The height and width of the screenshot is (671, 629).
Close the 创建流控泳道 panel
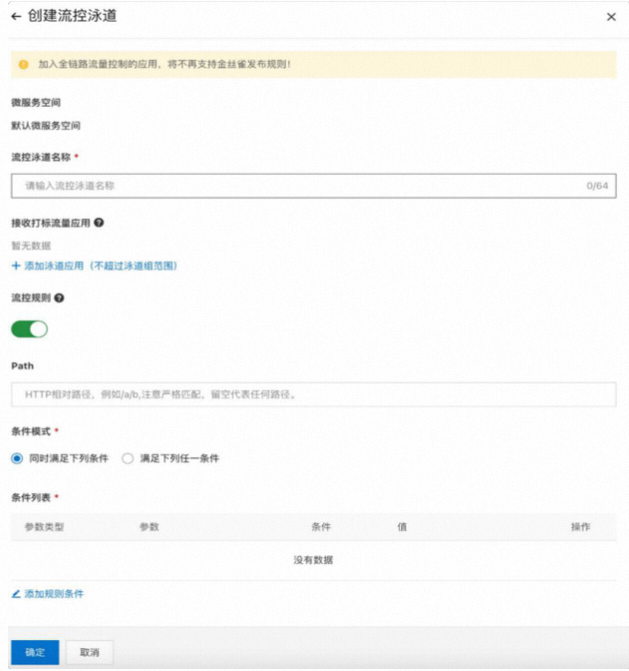click(611, 17)
